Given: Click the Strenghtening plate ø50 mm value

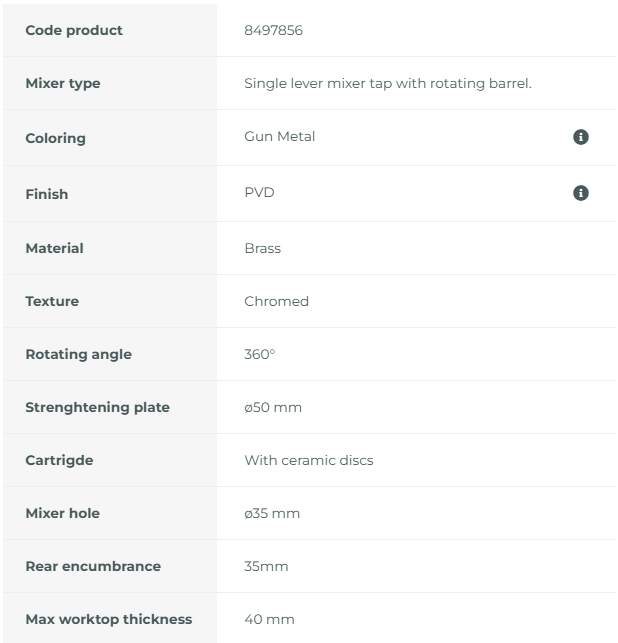Looking at the screenshot, I should pyautogui.click(x=273, y=408).
